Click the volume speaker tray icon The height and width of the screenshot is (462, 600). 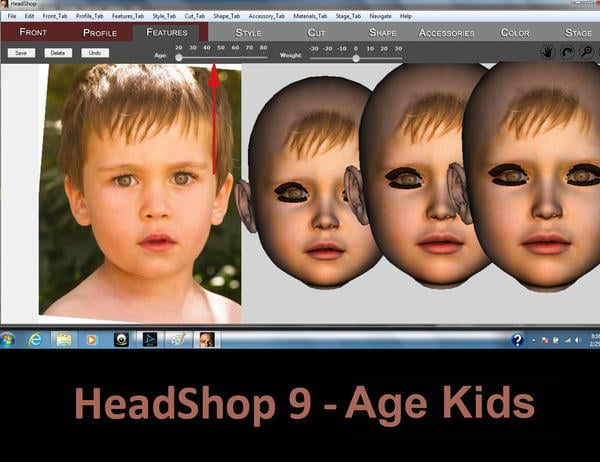point(578,340)
